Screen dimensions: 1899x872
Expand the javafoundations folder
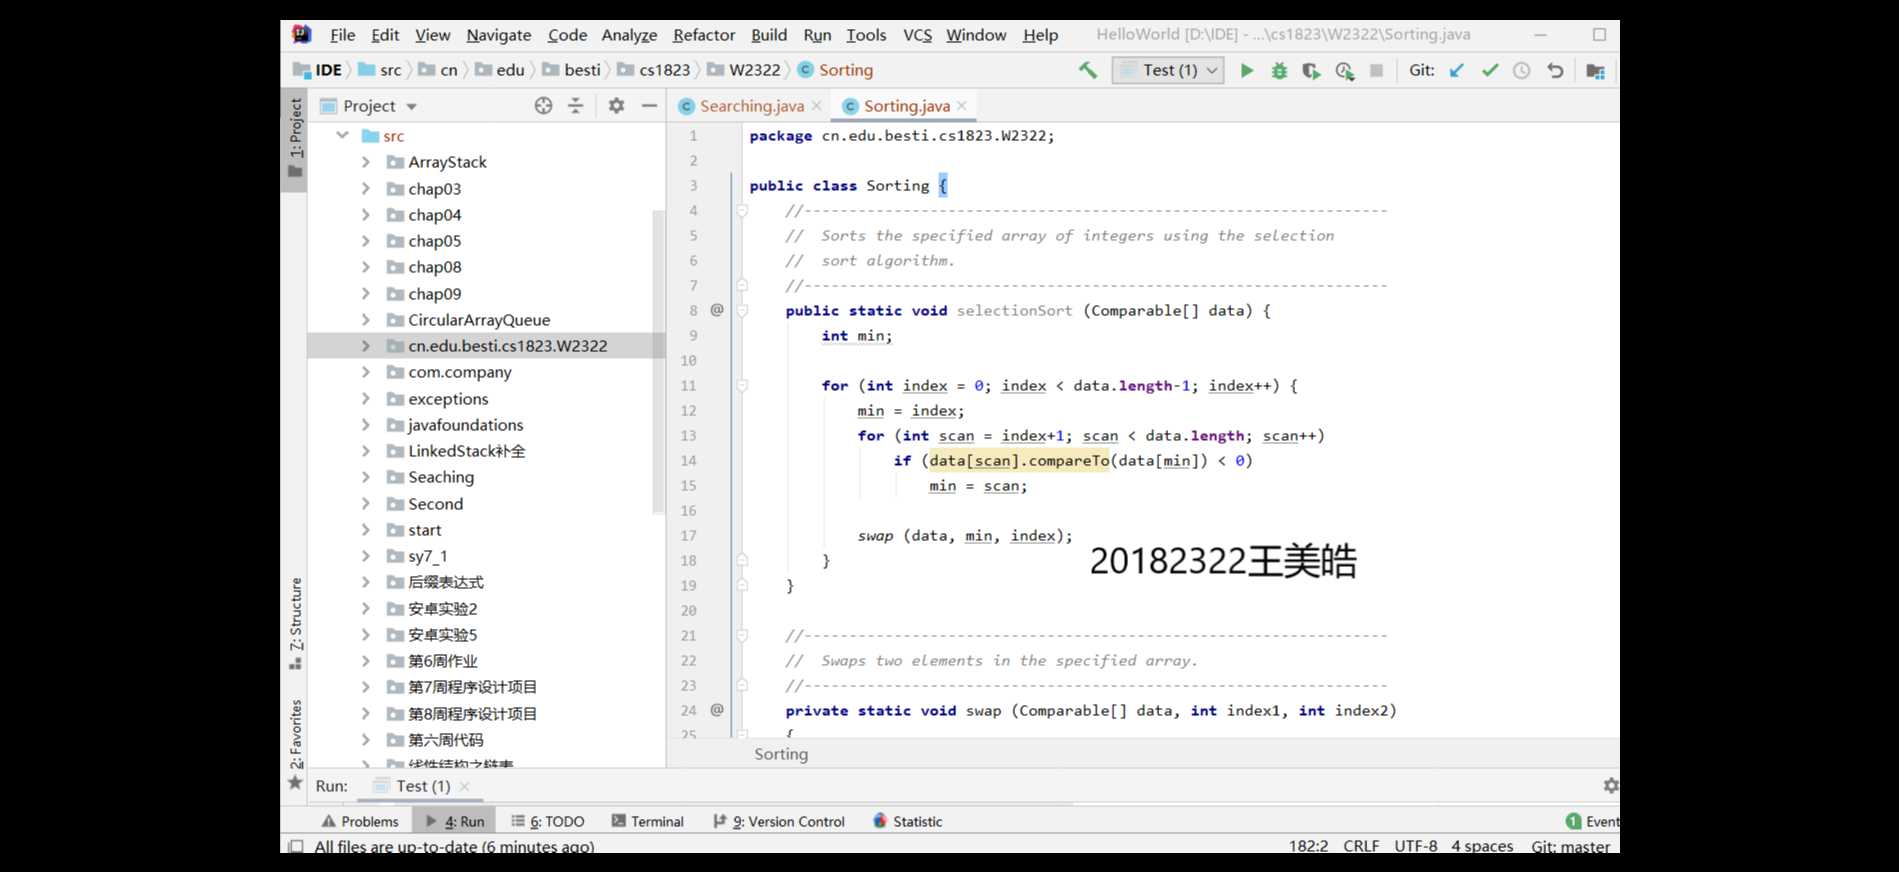point(366,425)
